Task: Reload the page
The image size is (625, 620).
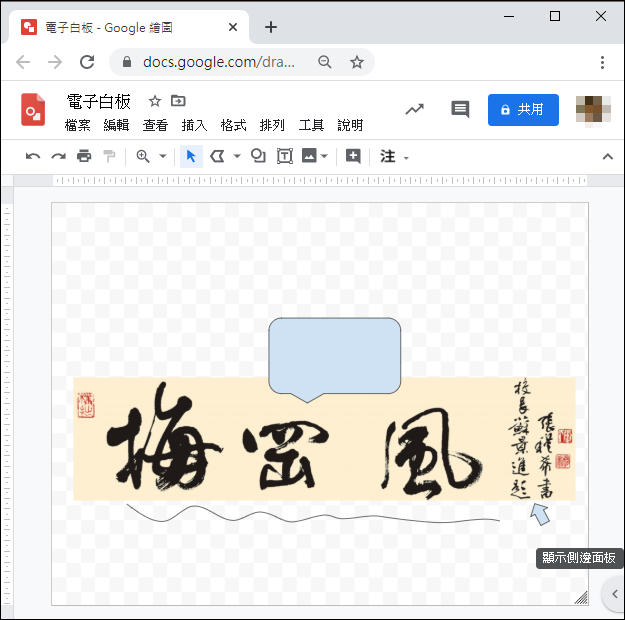Action: (x=87, y=62)
